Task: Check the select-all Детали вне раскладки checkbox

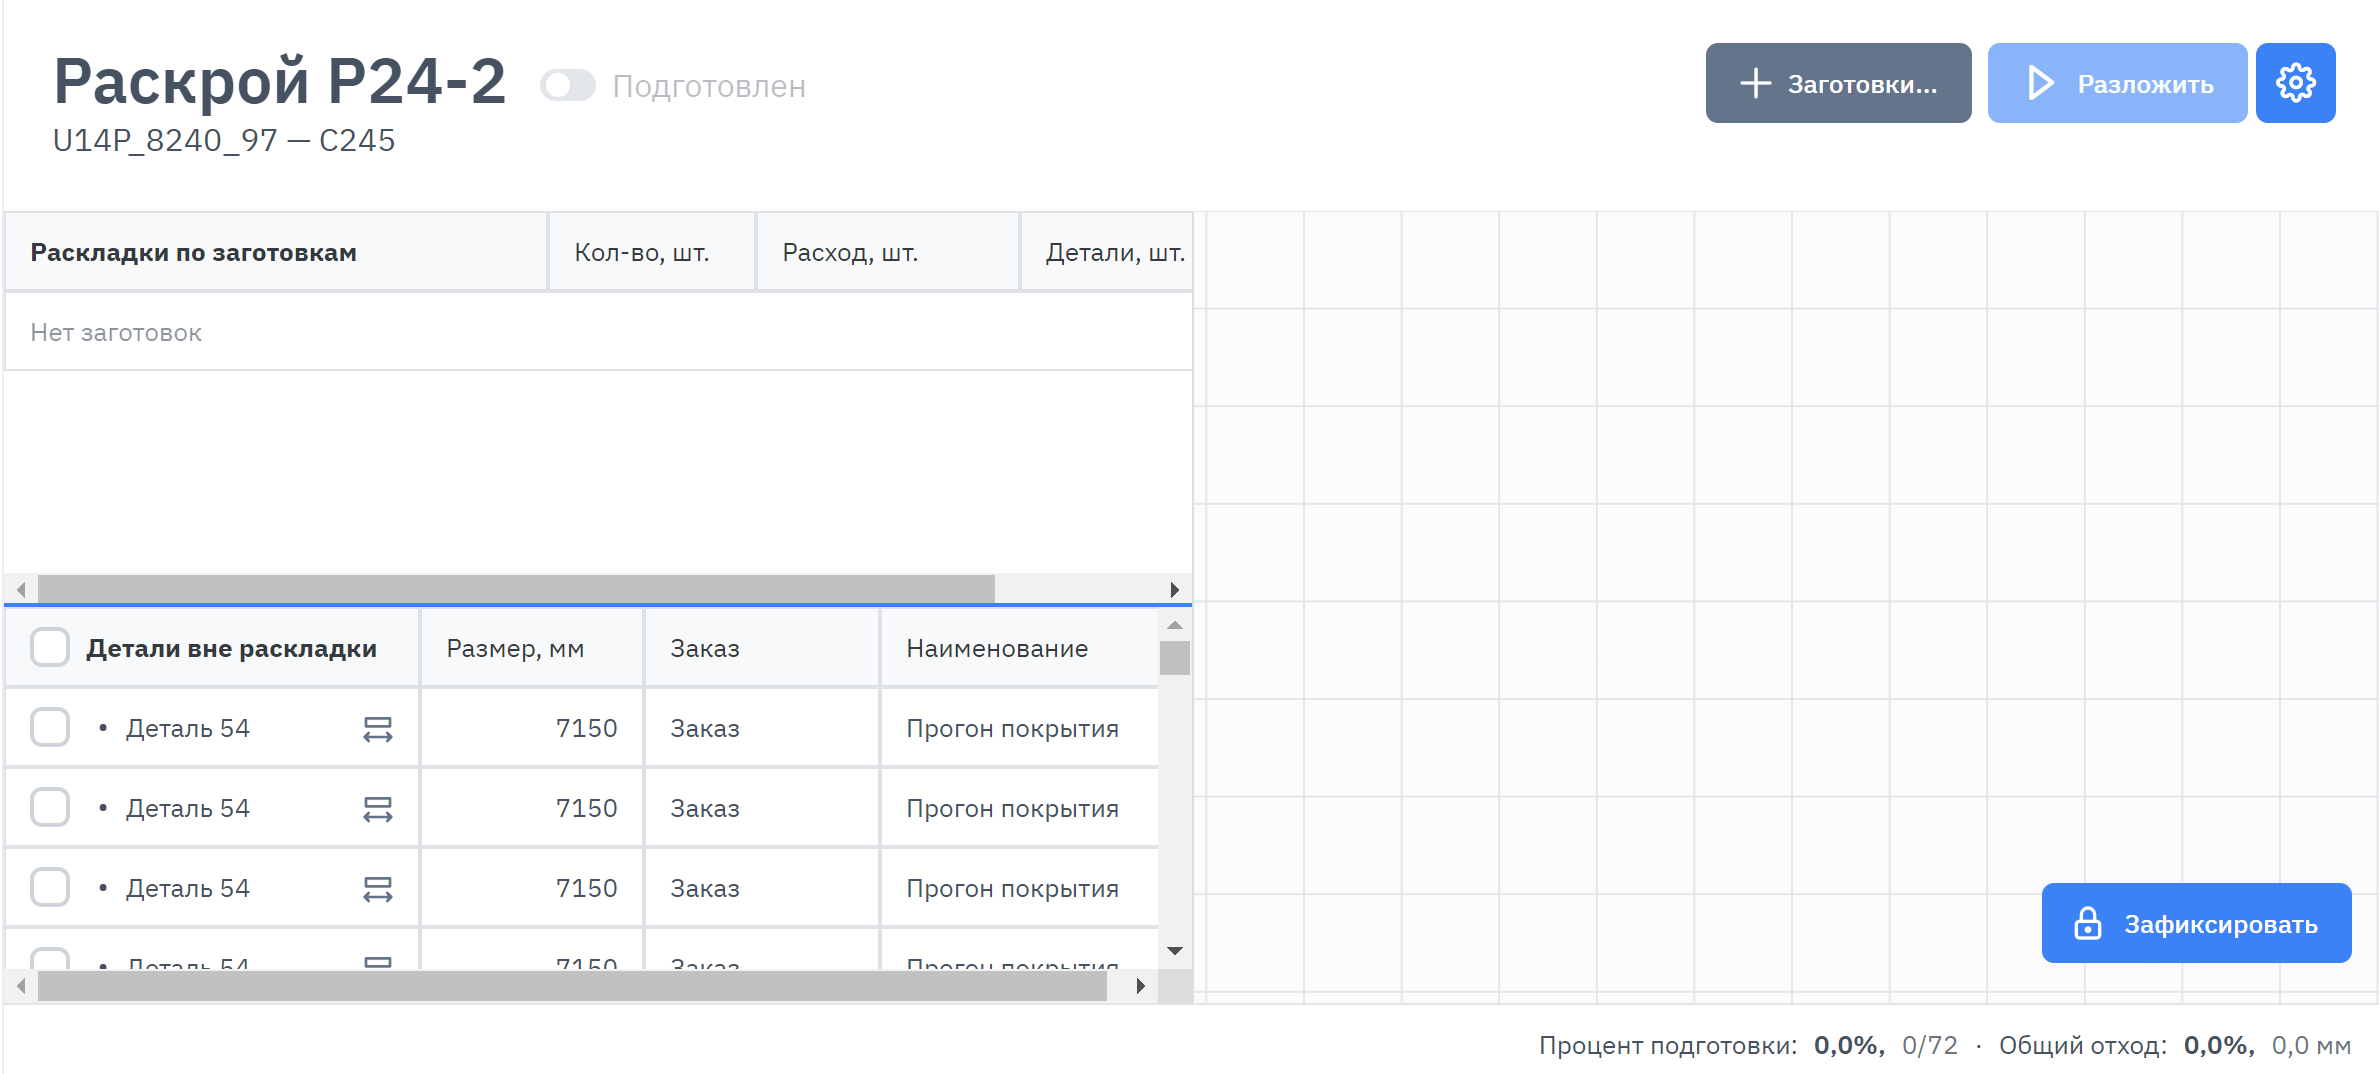Action: (x=50, y=647)
